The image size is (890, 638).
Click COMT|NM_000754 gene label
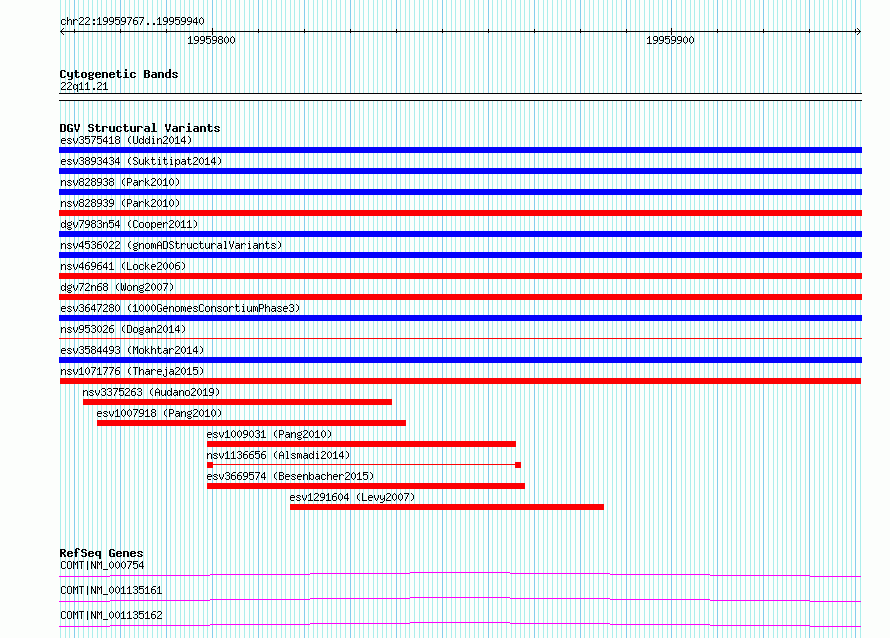[x=102, y=565]
